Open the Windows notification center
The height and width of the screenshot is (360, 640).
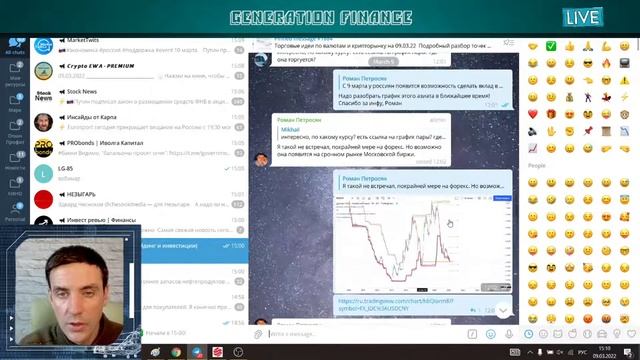click(x=627, y=352)
